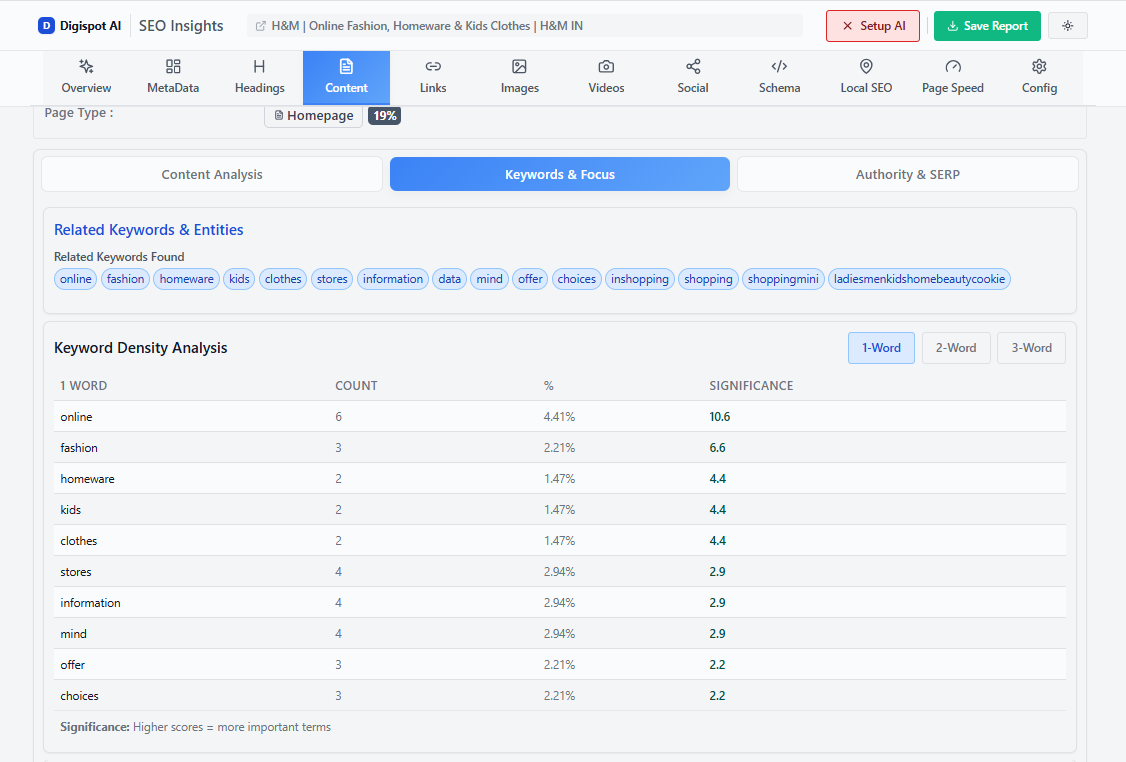This screenshot has width=1126, height=762.
Task: Click the SEO Insights title text
Action: pos(181,26)
